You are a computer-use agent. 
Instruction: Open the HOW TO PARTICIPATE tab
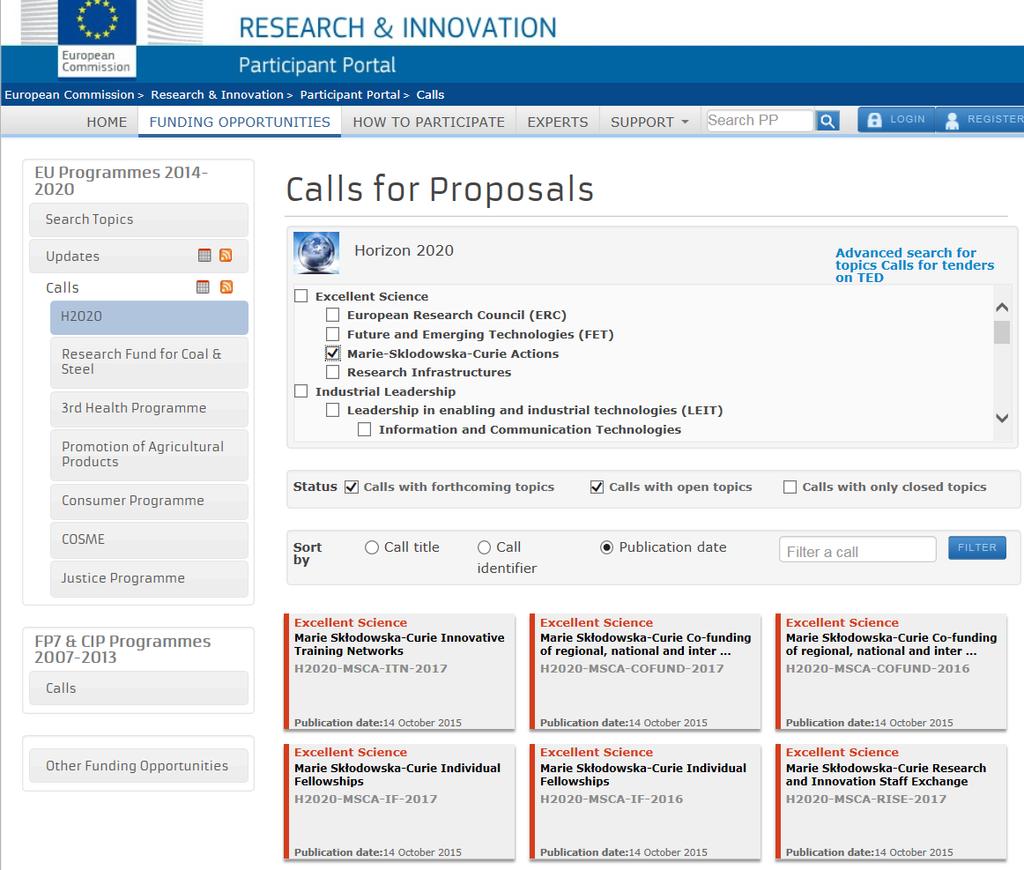[428, 122]
